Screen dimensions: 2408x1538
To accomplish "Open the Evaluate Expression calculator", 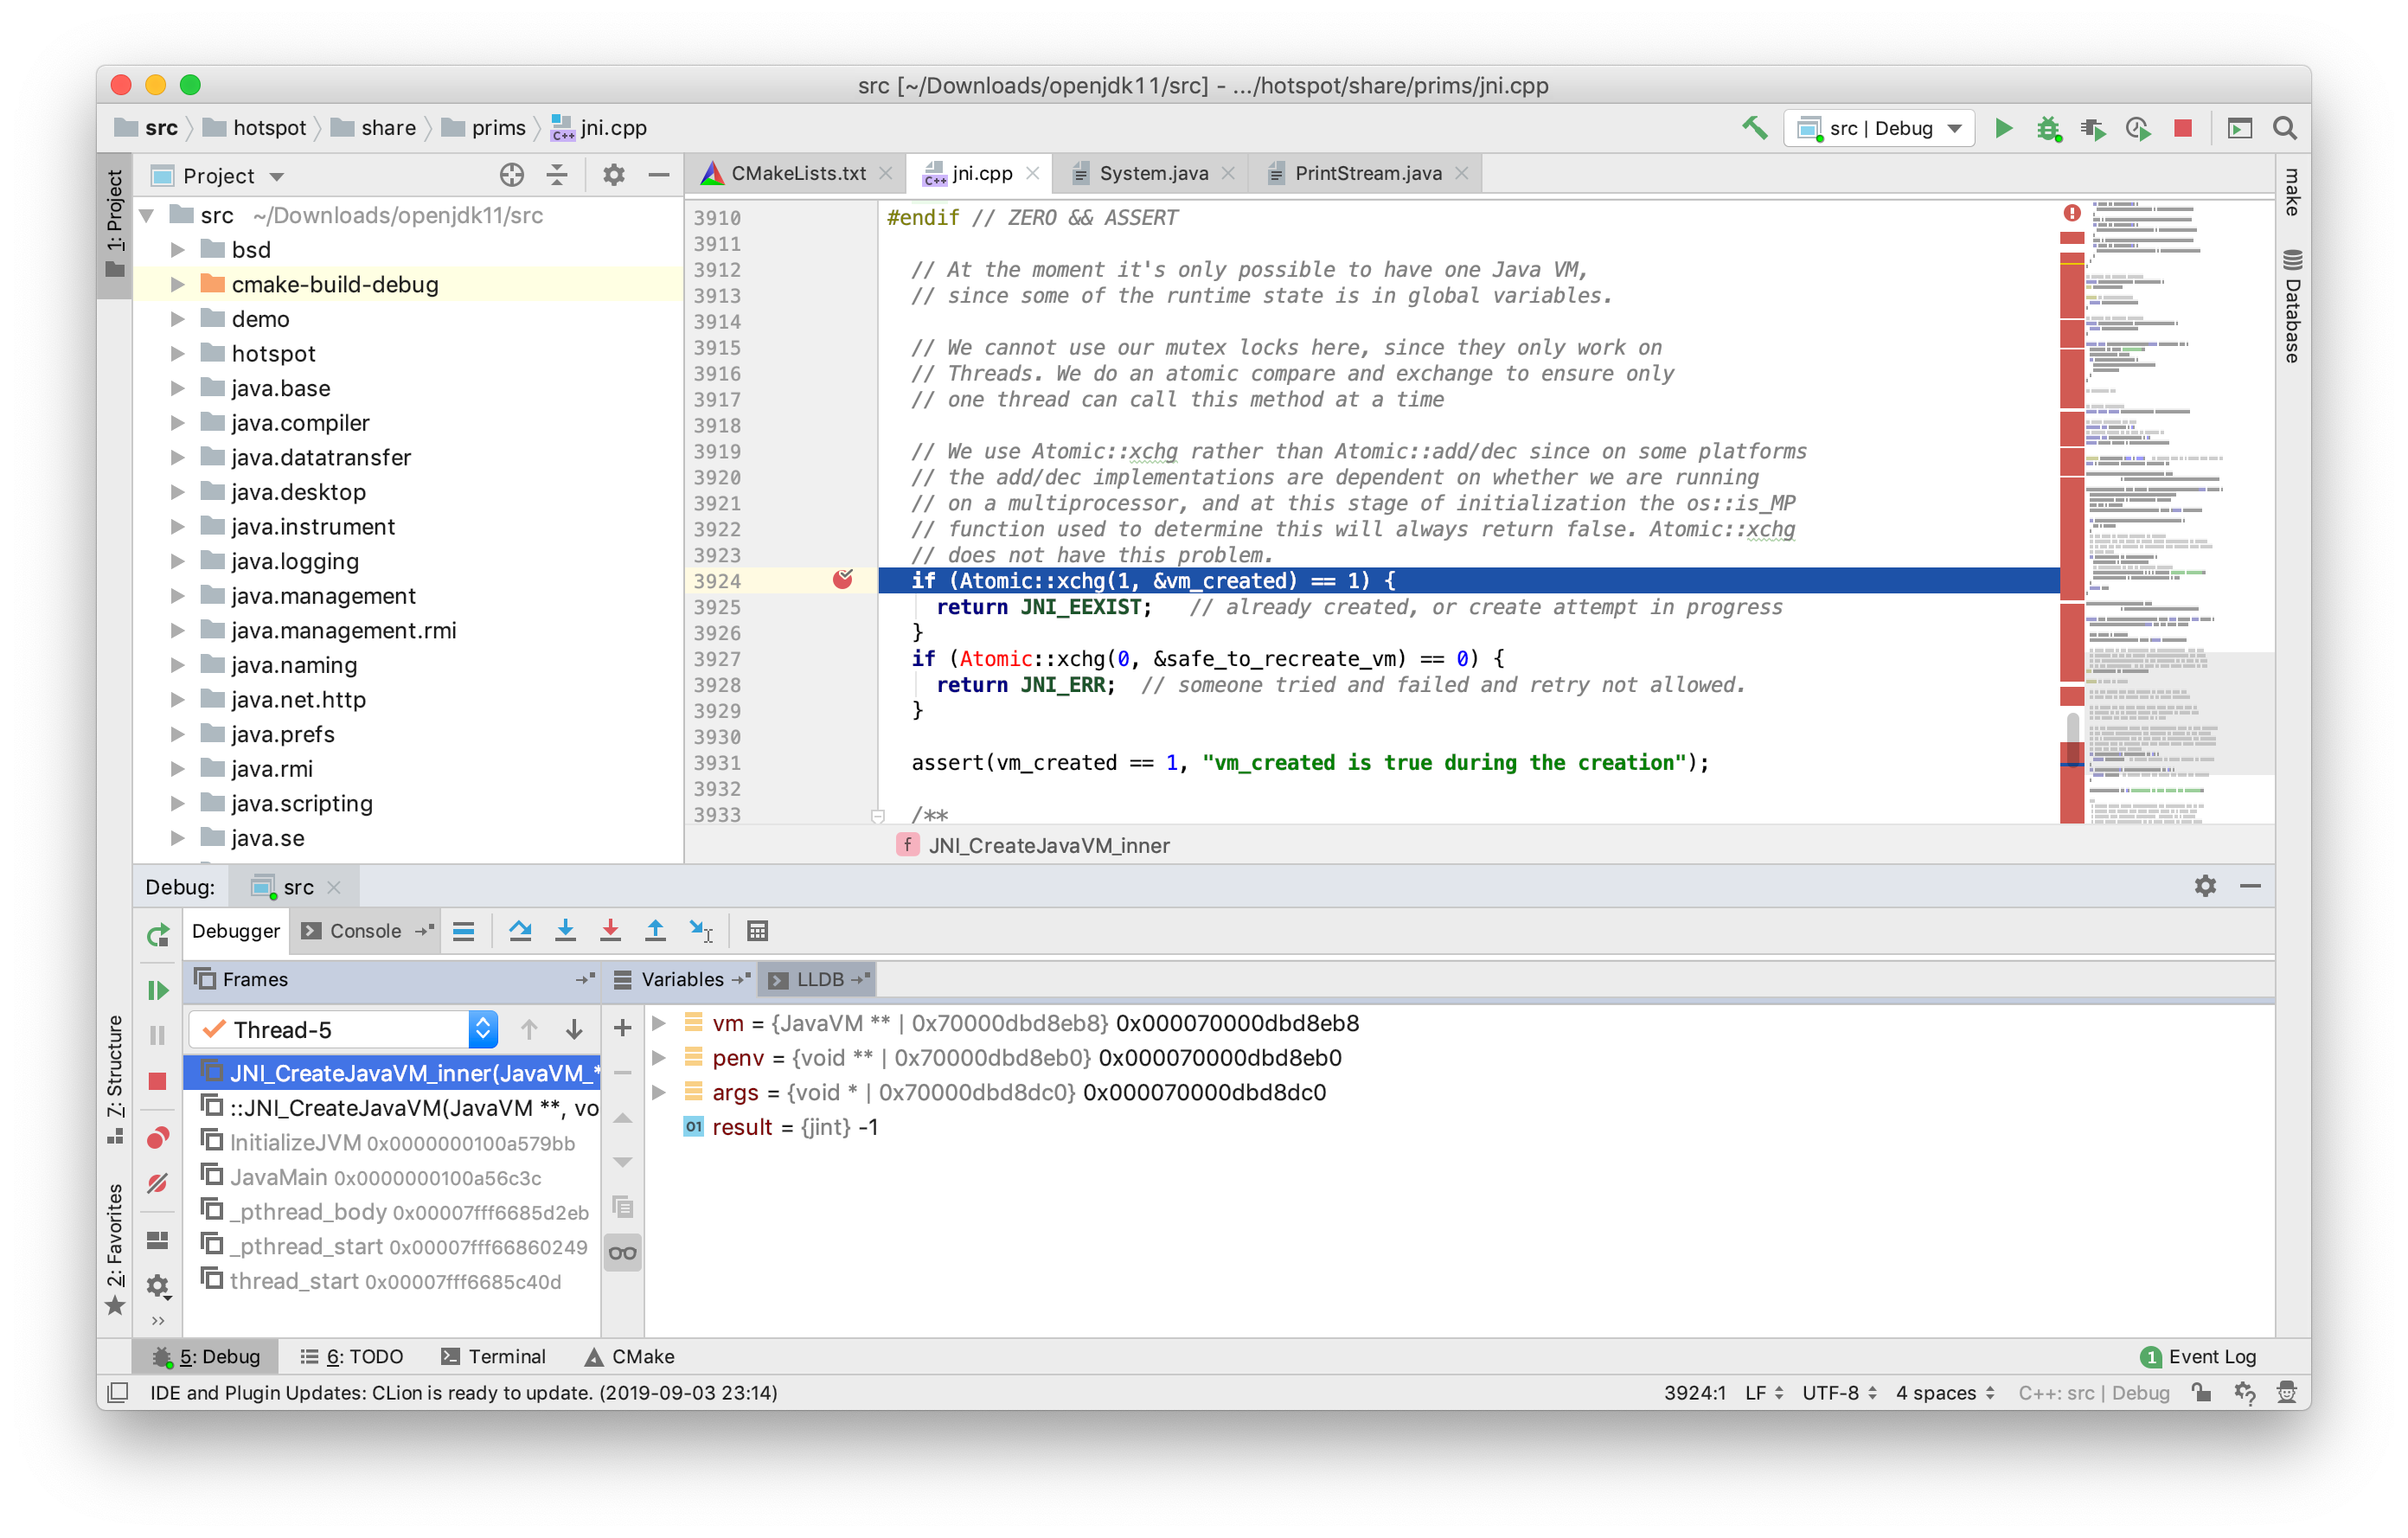I will [x=757, y=930].
